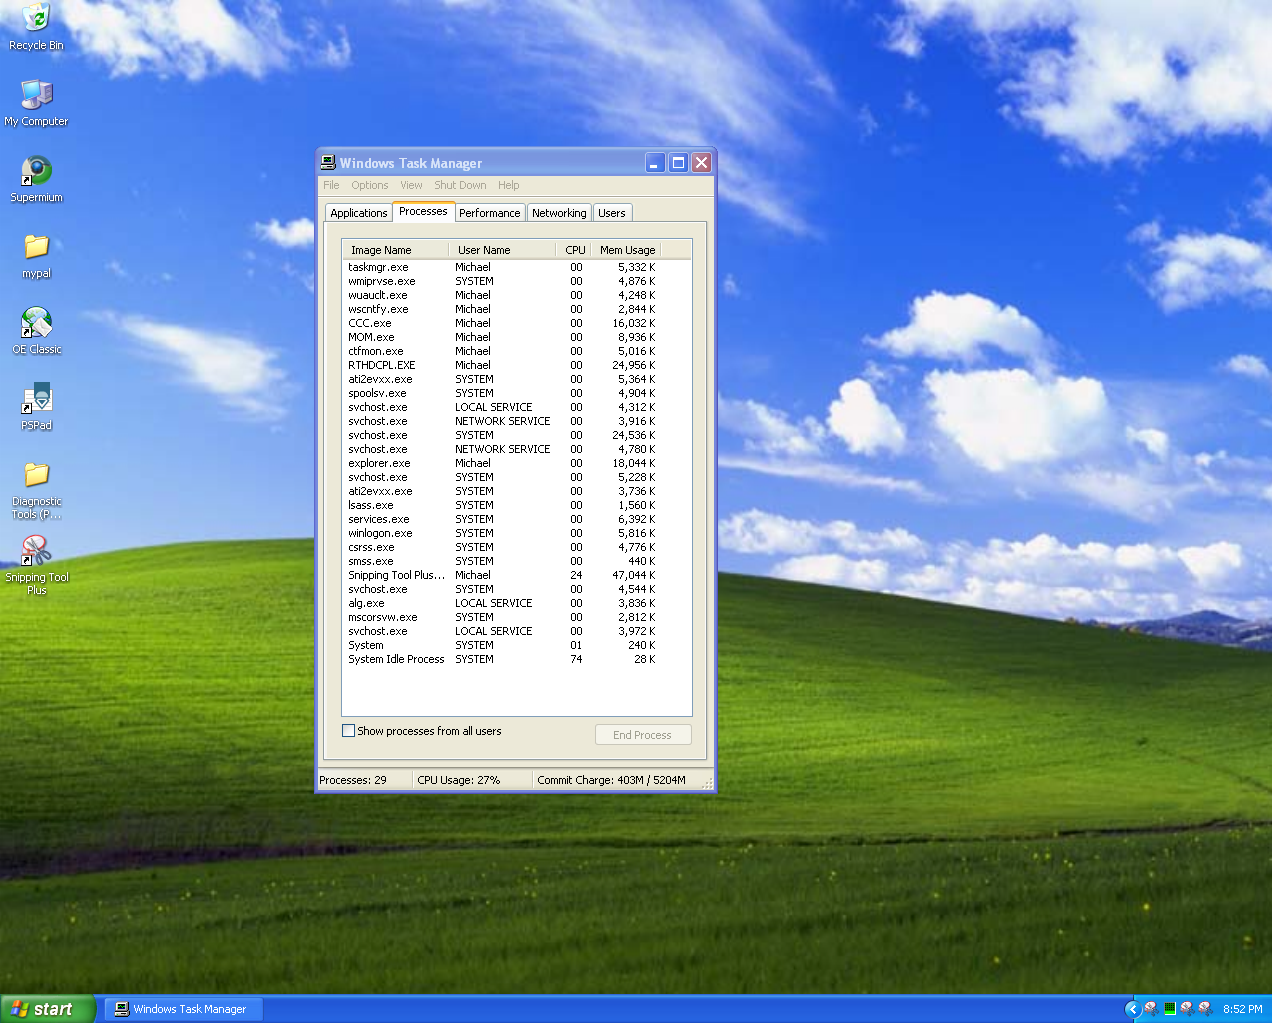Select the Diagnostic Tools folder icon
Viewport: 1272px width, 1023px height.
pyautogui.click(x=36, y=490)
